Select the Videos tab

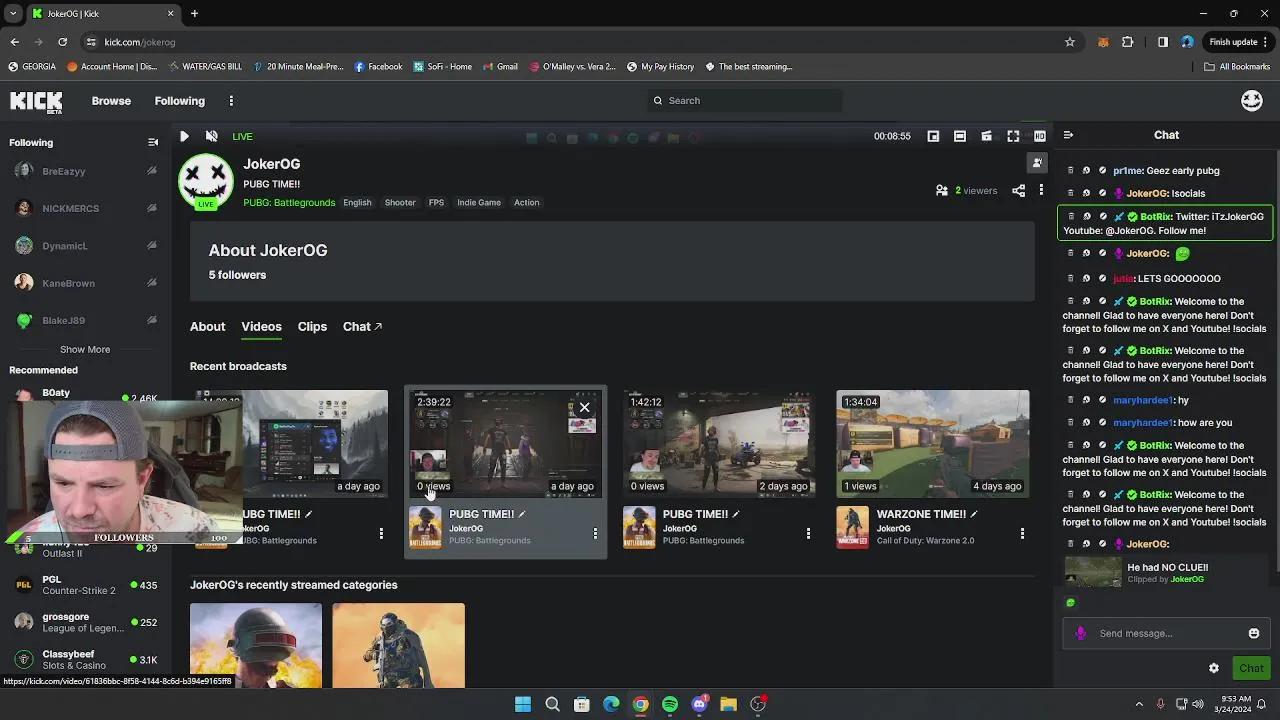pos(261,326)
